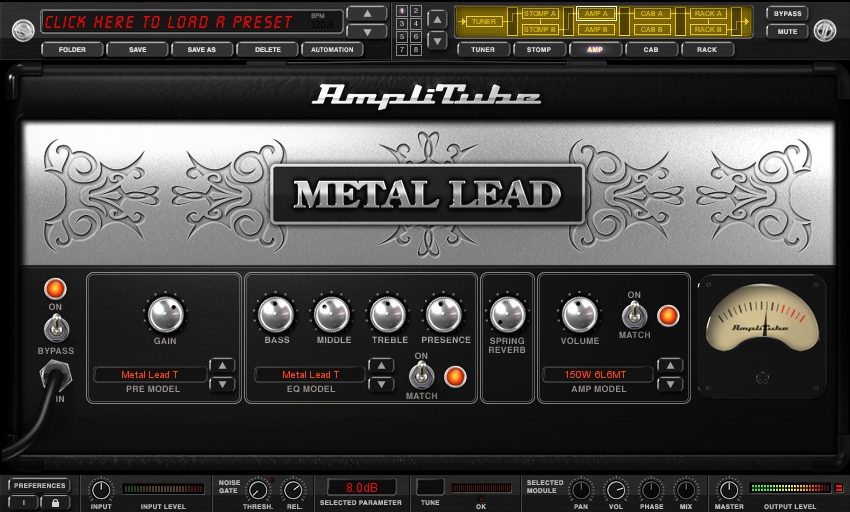Click the padlock icon below Preferences

pos(55,503)
